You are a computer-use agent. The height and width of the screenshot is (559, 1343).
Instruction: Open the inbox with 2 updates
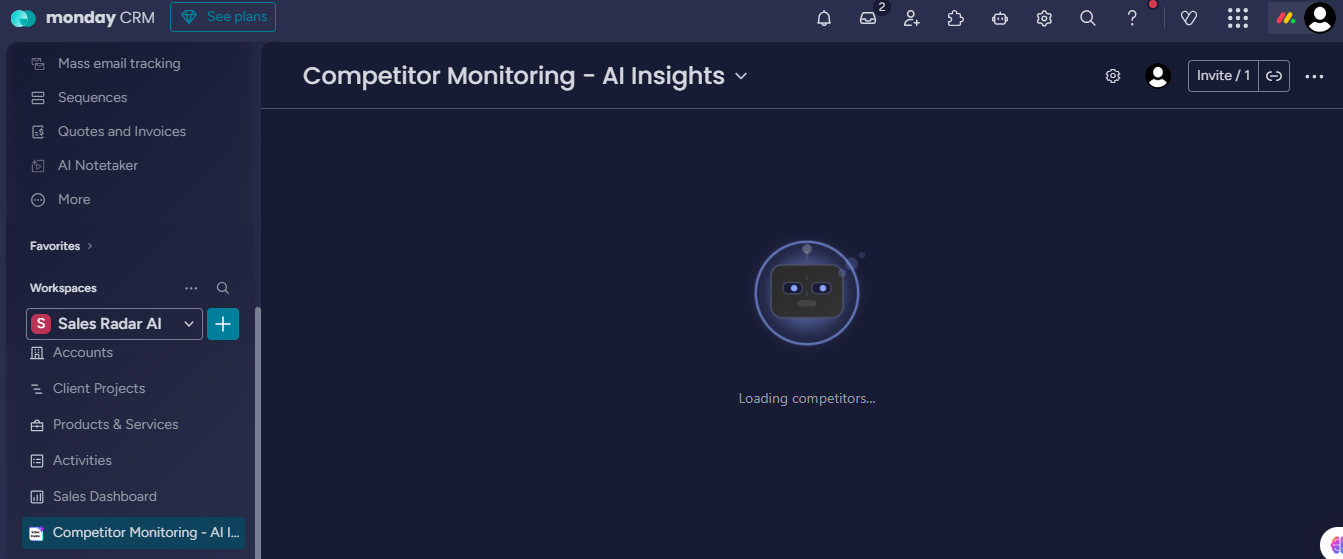[868, 18]
